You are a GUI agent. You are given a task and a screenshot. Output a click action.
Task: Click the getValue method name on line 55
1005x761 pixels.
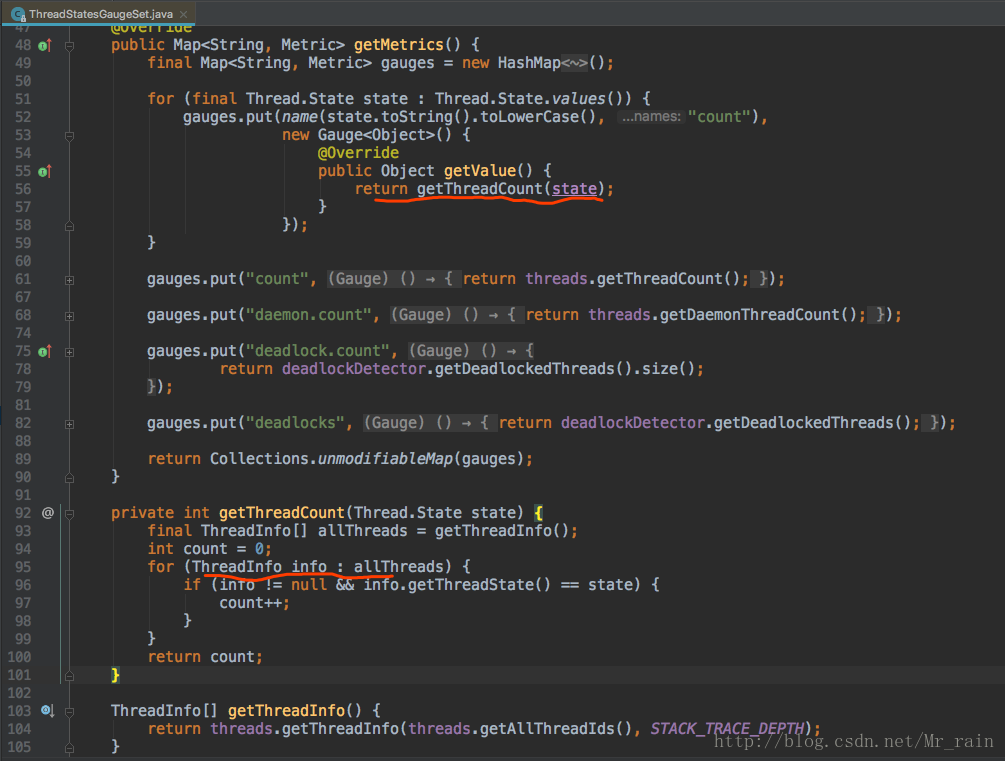pyautogui.click(x=480, y=171)
